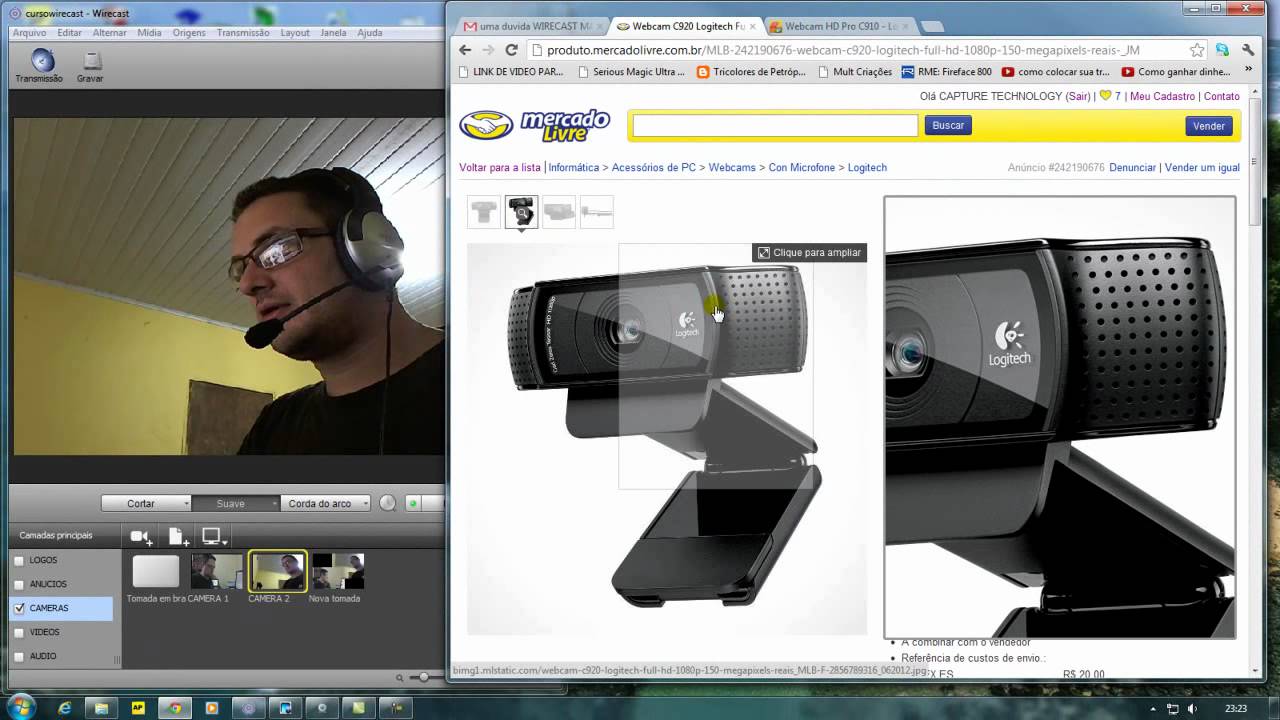The width and height of the screenshot is (1280, 720).
Task: Open the Transmissão menu in Wirecast
Action: click(243, 33)
